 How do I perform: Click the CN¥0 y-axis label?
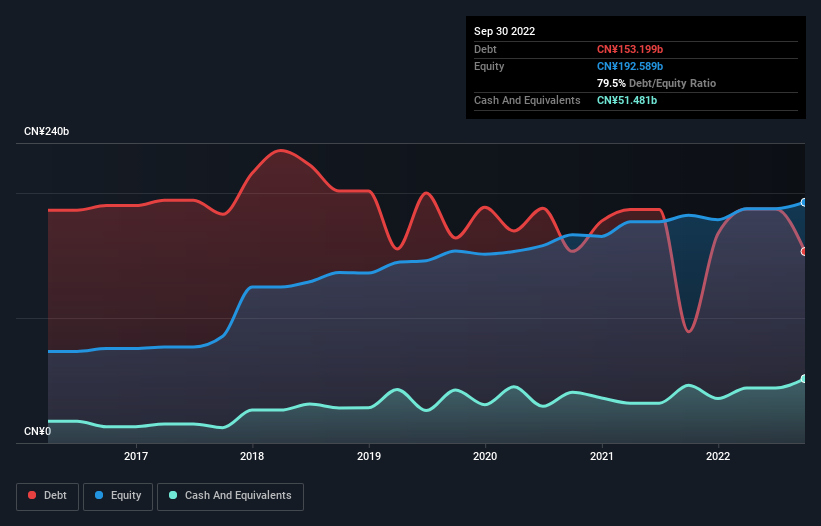(x=38, y=431)
